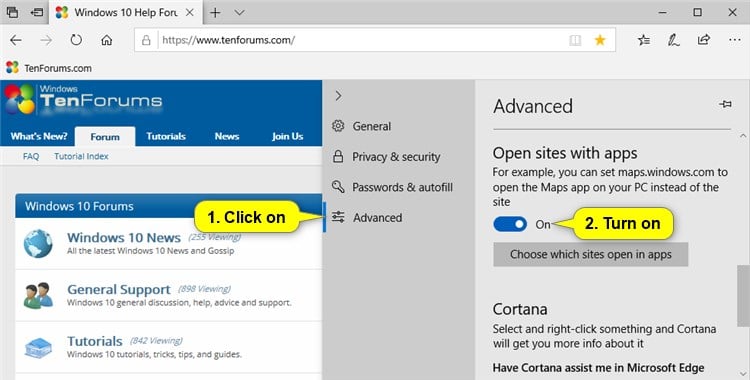Click the settings pane scrollbar thumb

pyautogui.click(x=743, y=295)
